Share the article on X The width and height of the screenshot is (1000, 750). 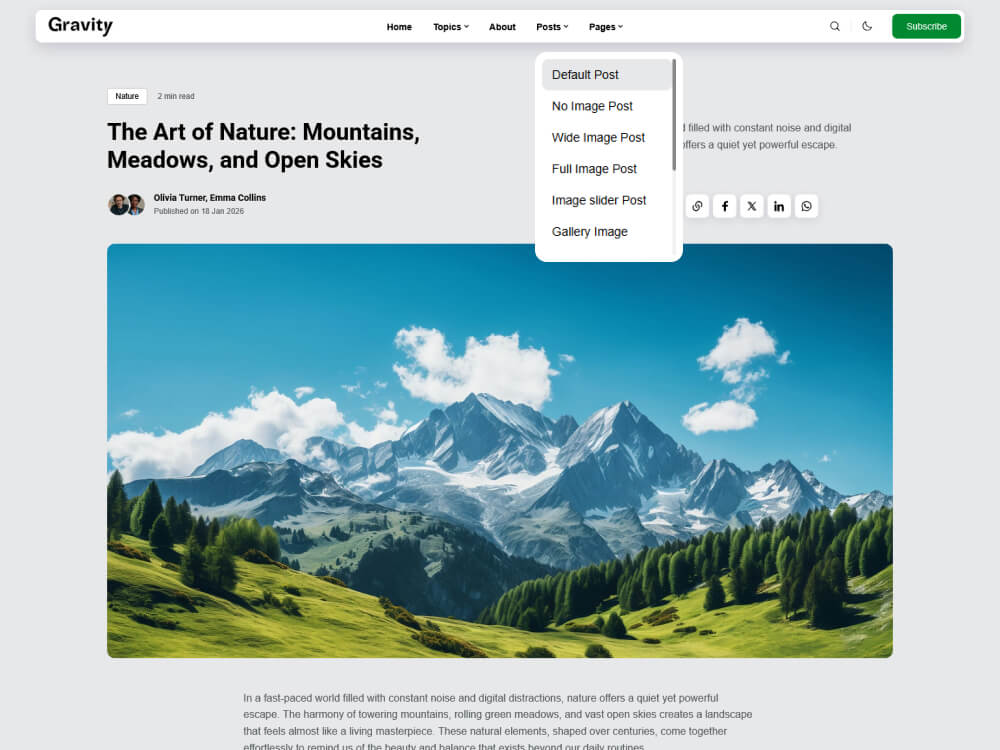(751, 206)
